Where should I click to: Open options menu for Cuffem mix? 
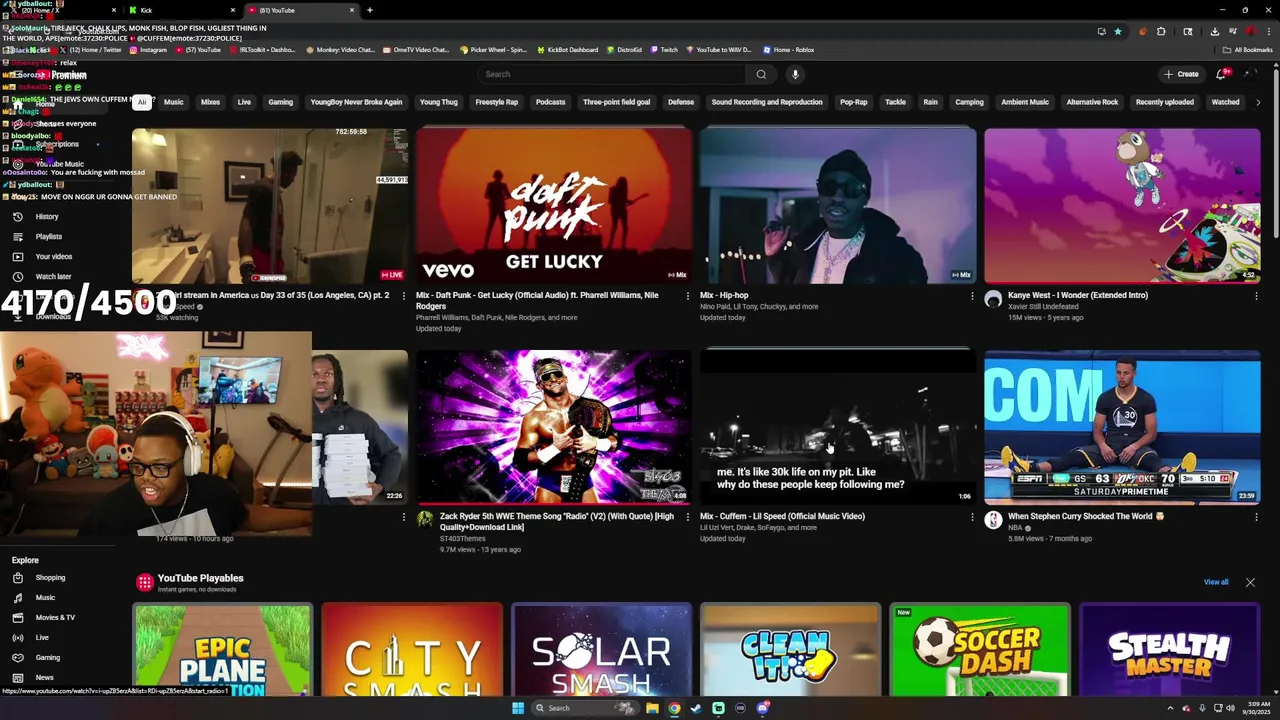coord(972,517)
